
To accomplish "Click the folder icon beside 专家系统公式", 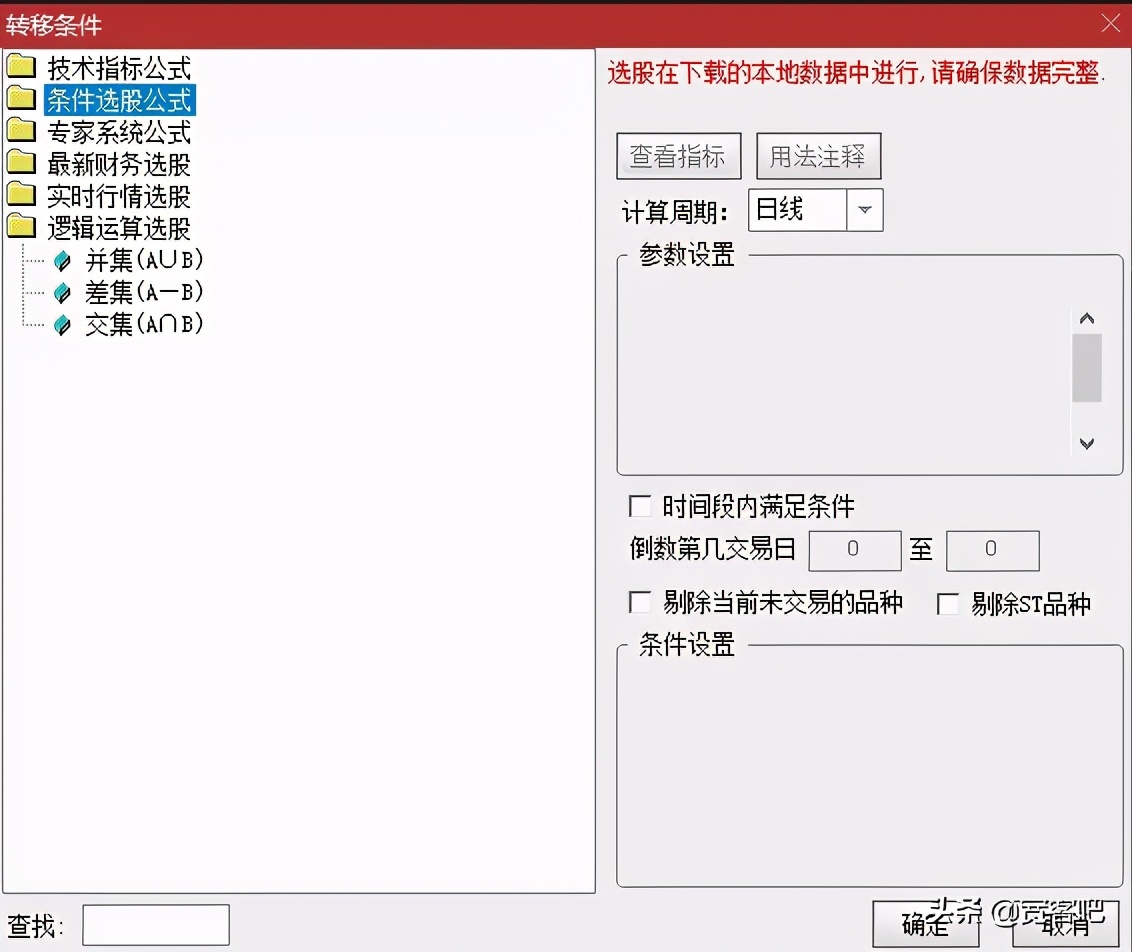I will click(x=22, y=131).
